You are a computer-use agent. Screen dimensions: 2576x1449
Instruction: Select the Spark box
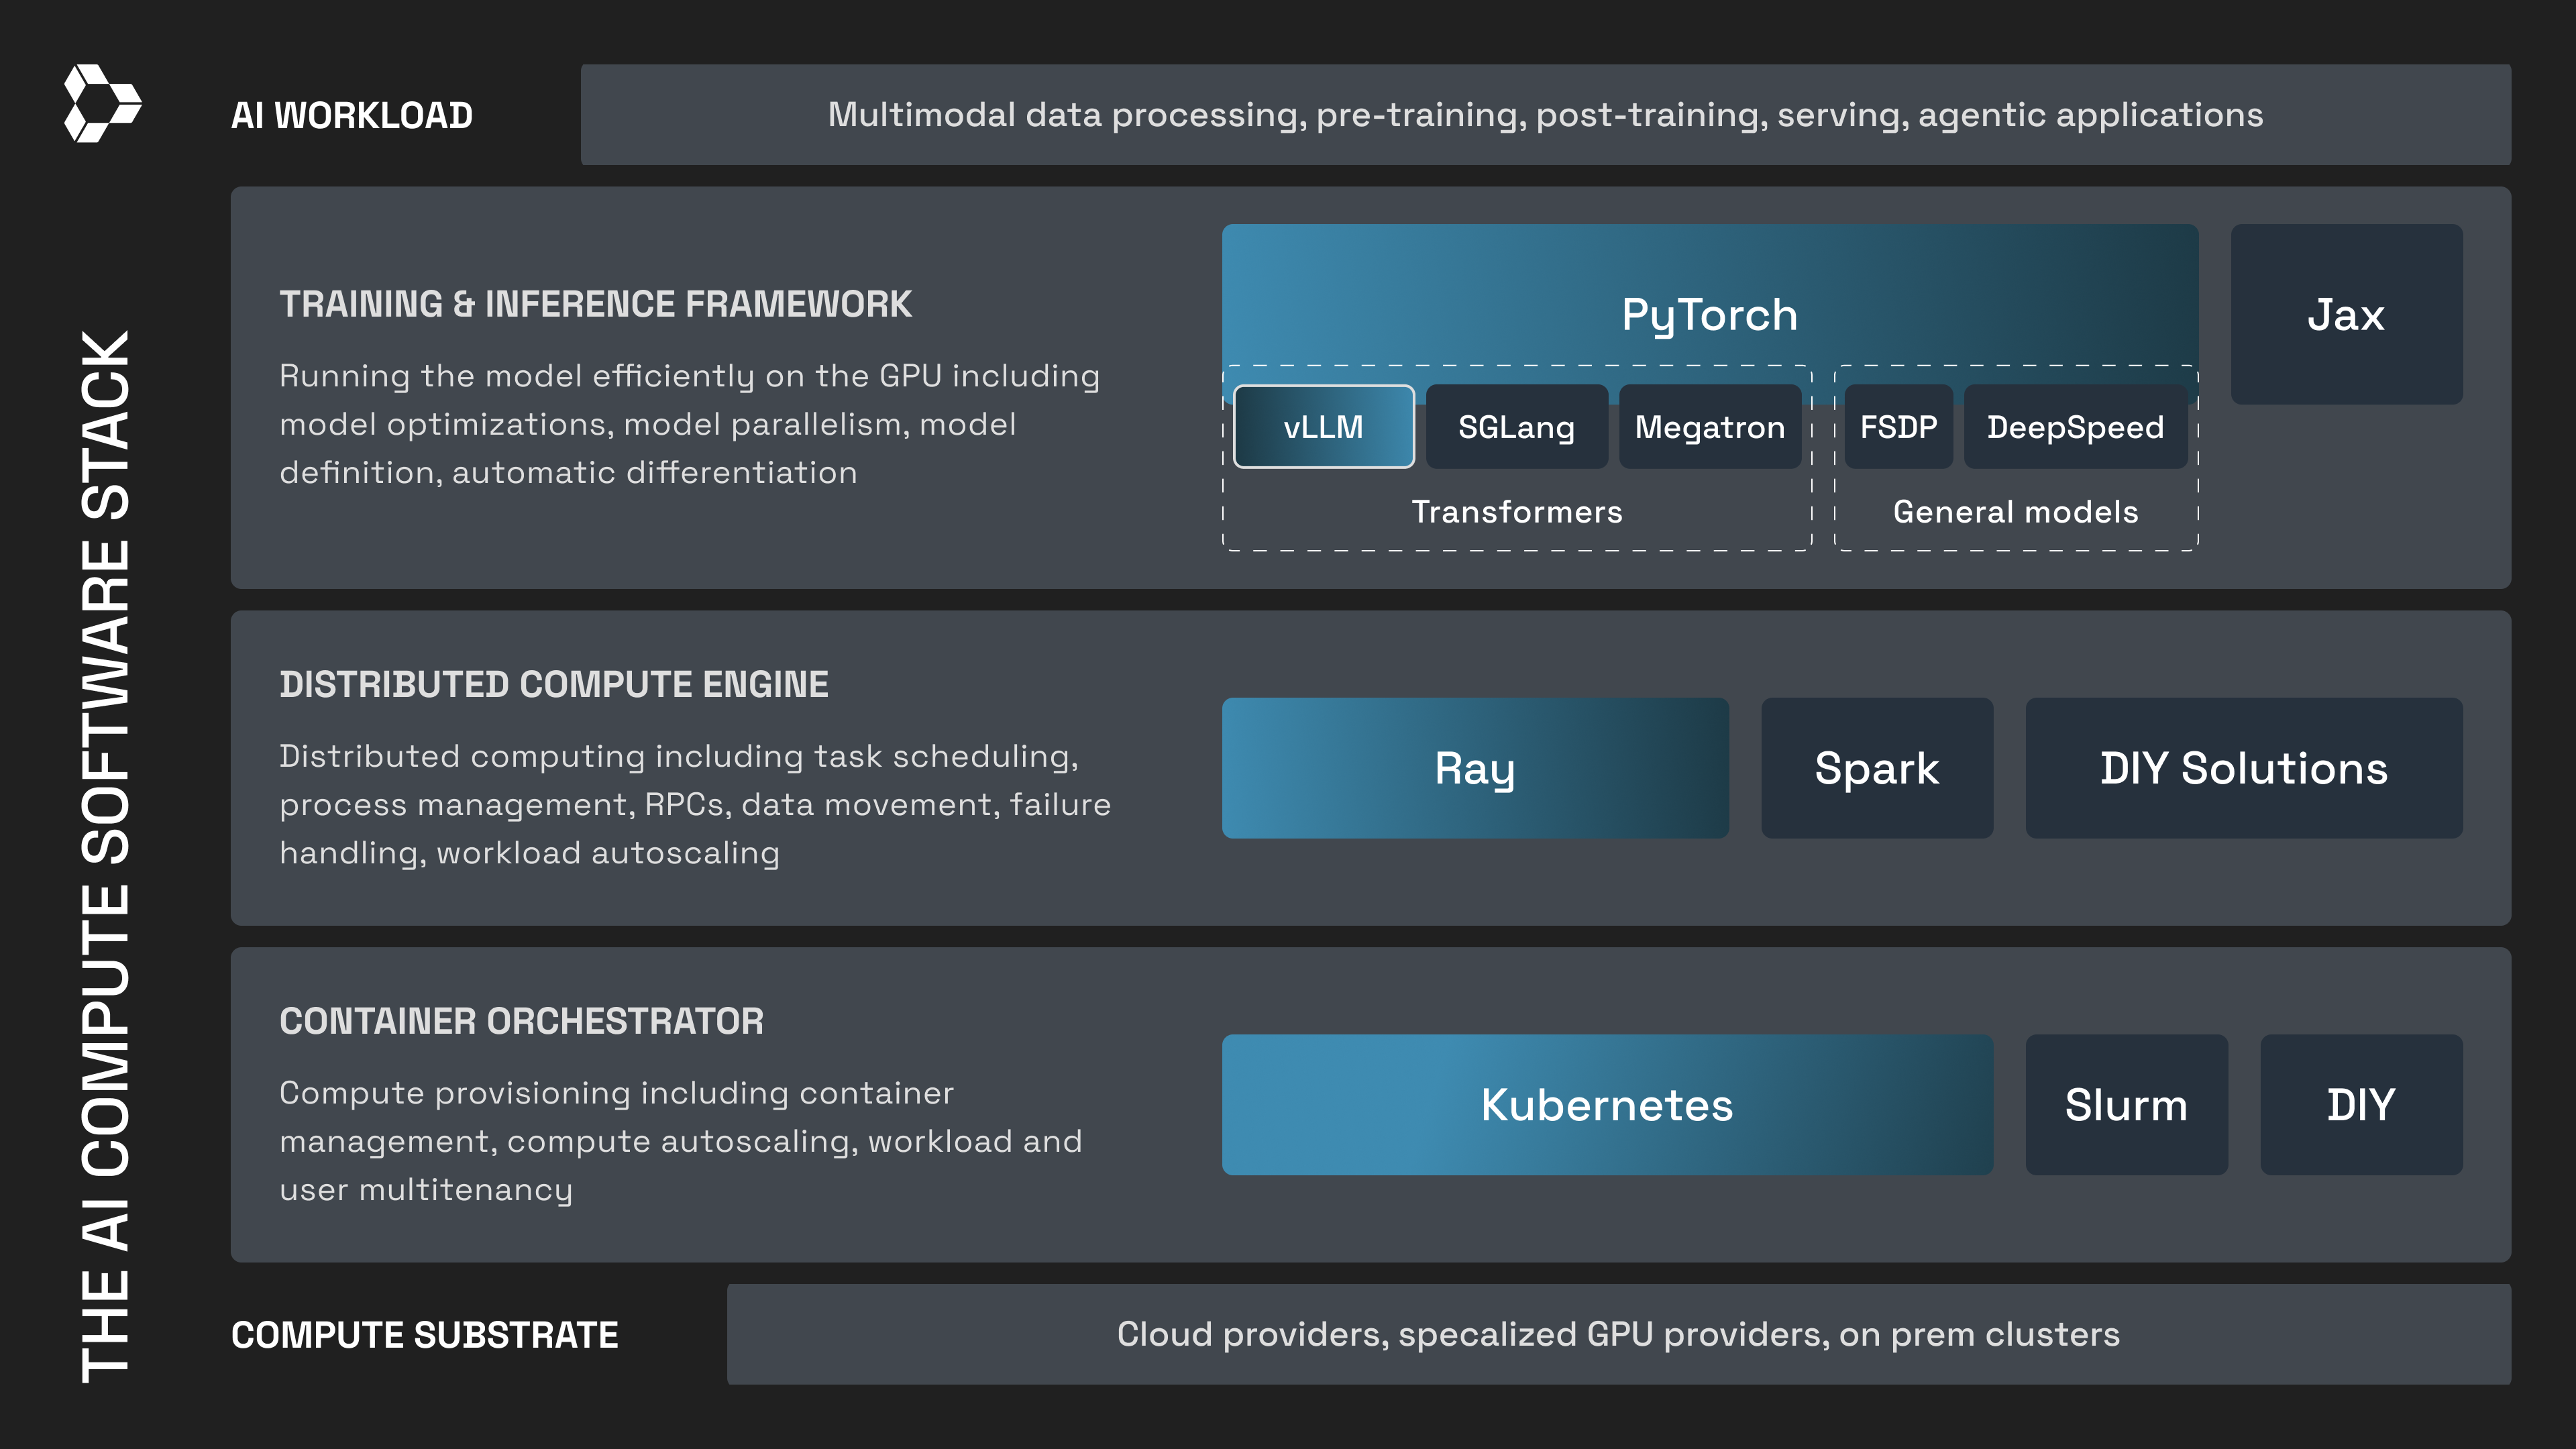coord(1876,768)
